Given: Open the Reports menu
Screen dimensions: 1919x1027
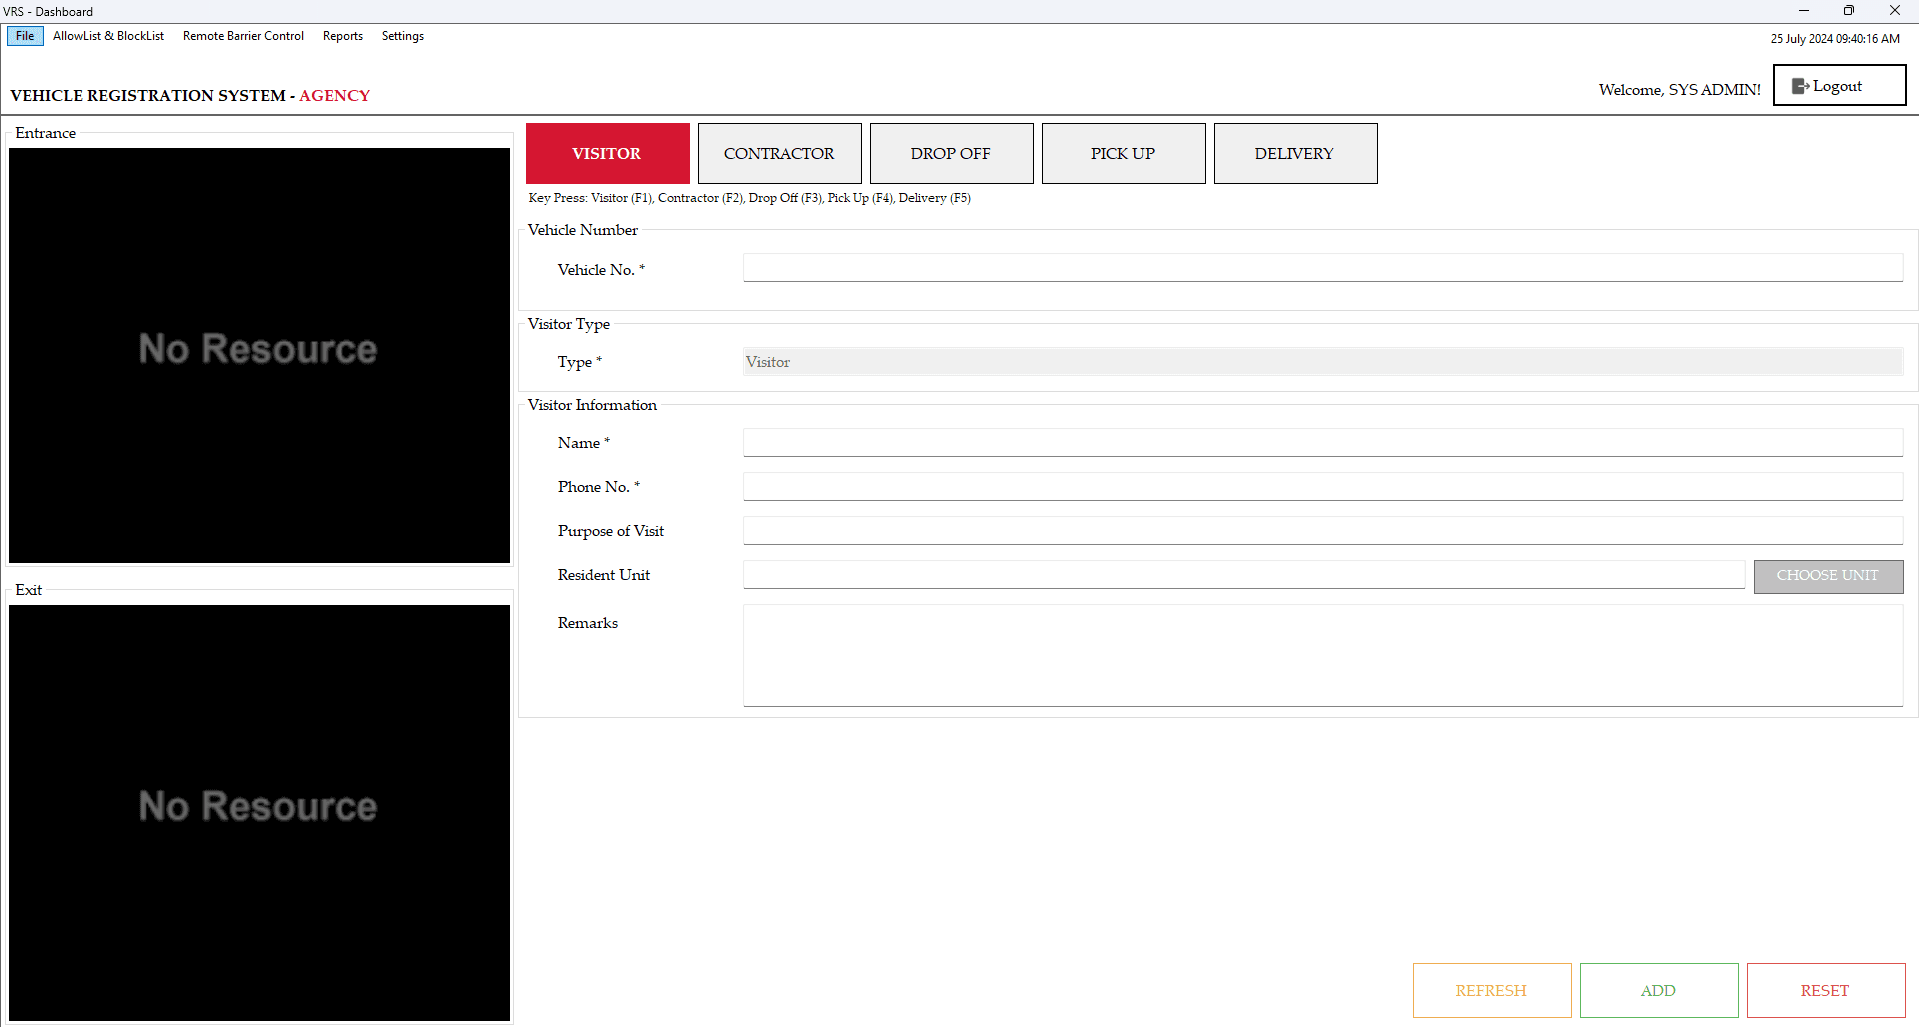Looking at the screenshot, I should pyautogui.click(x=342, y=36).
